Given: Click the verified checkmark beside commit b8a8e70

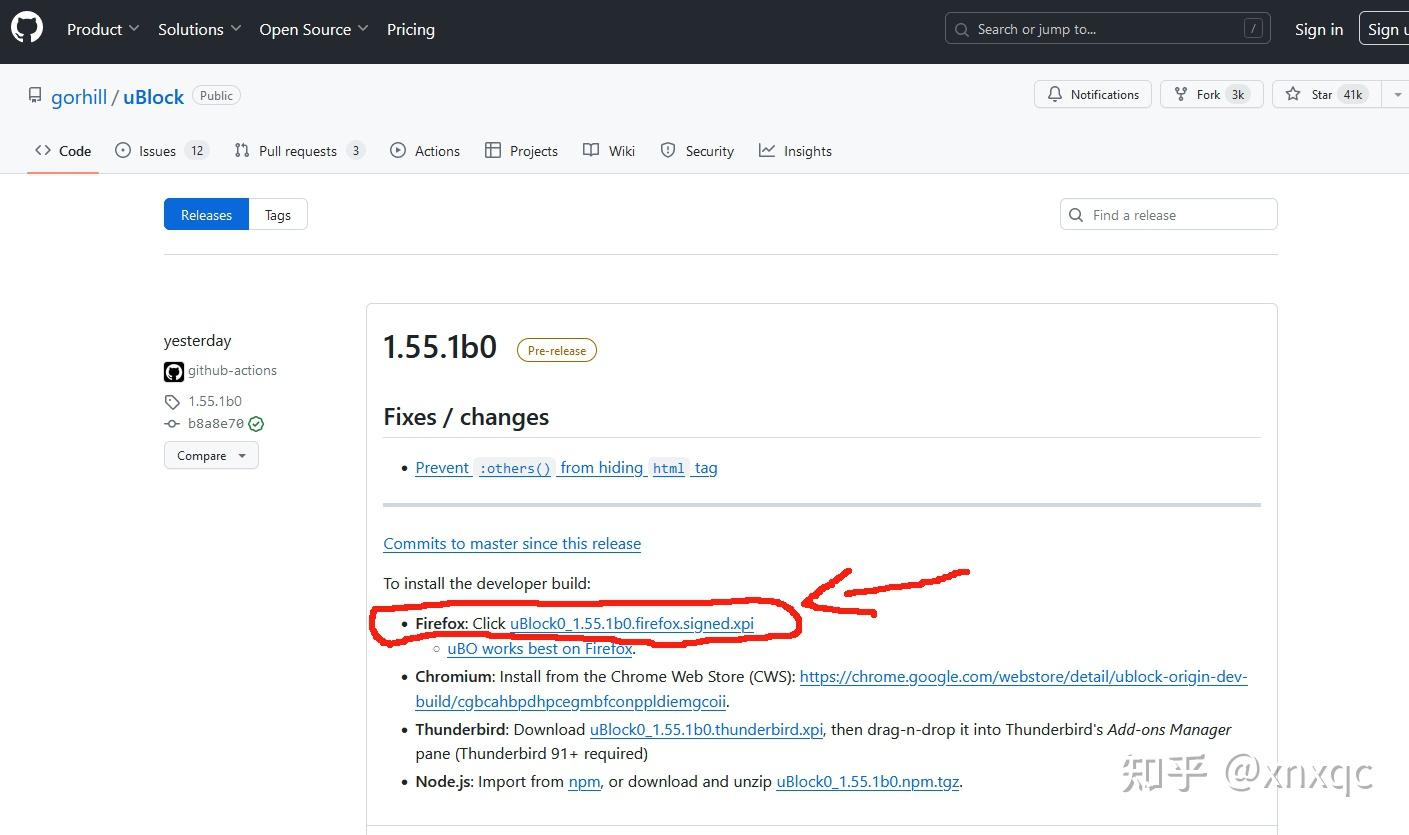Looking at the screenshot, I should (x=255, y=423).
